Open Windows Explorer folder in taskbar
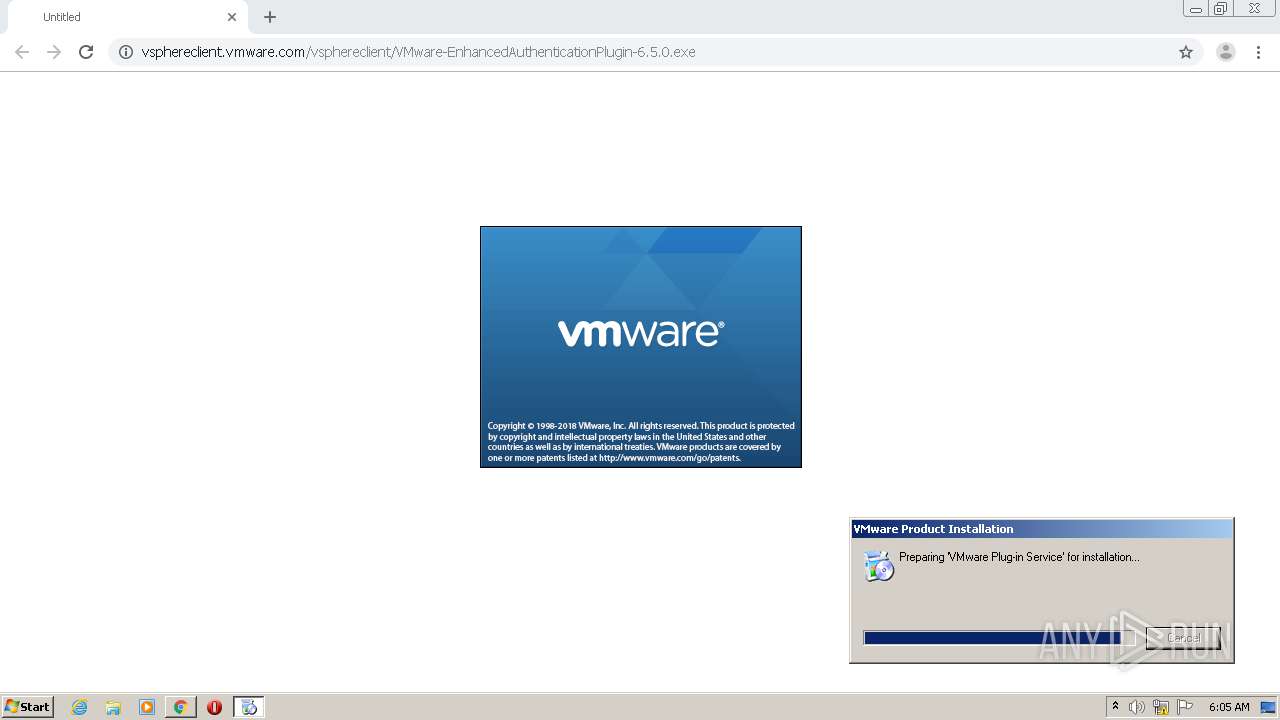This screenshot has width=1280, height=720. [x=113, y=707]
